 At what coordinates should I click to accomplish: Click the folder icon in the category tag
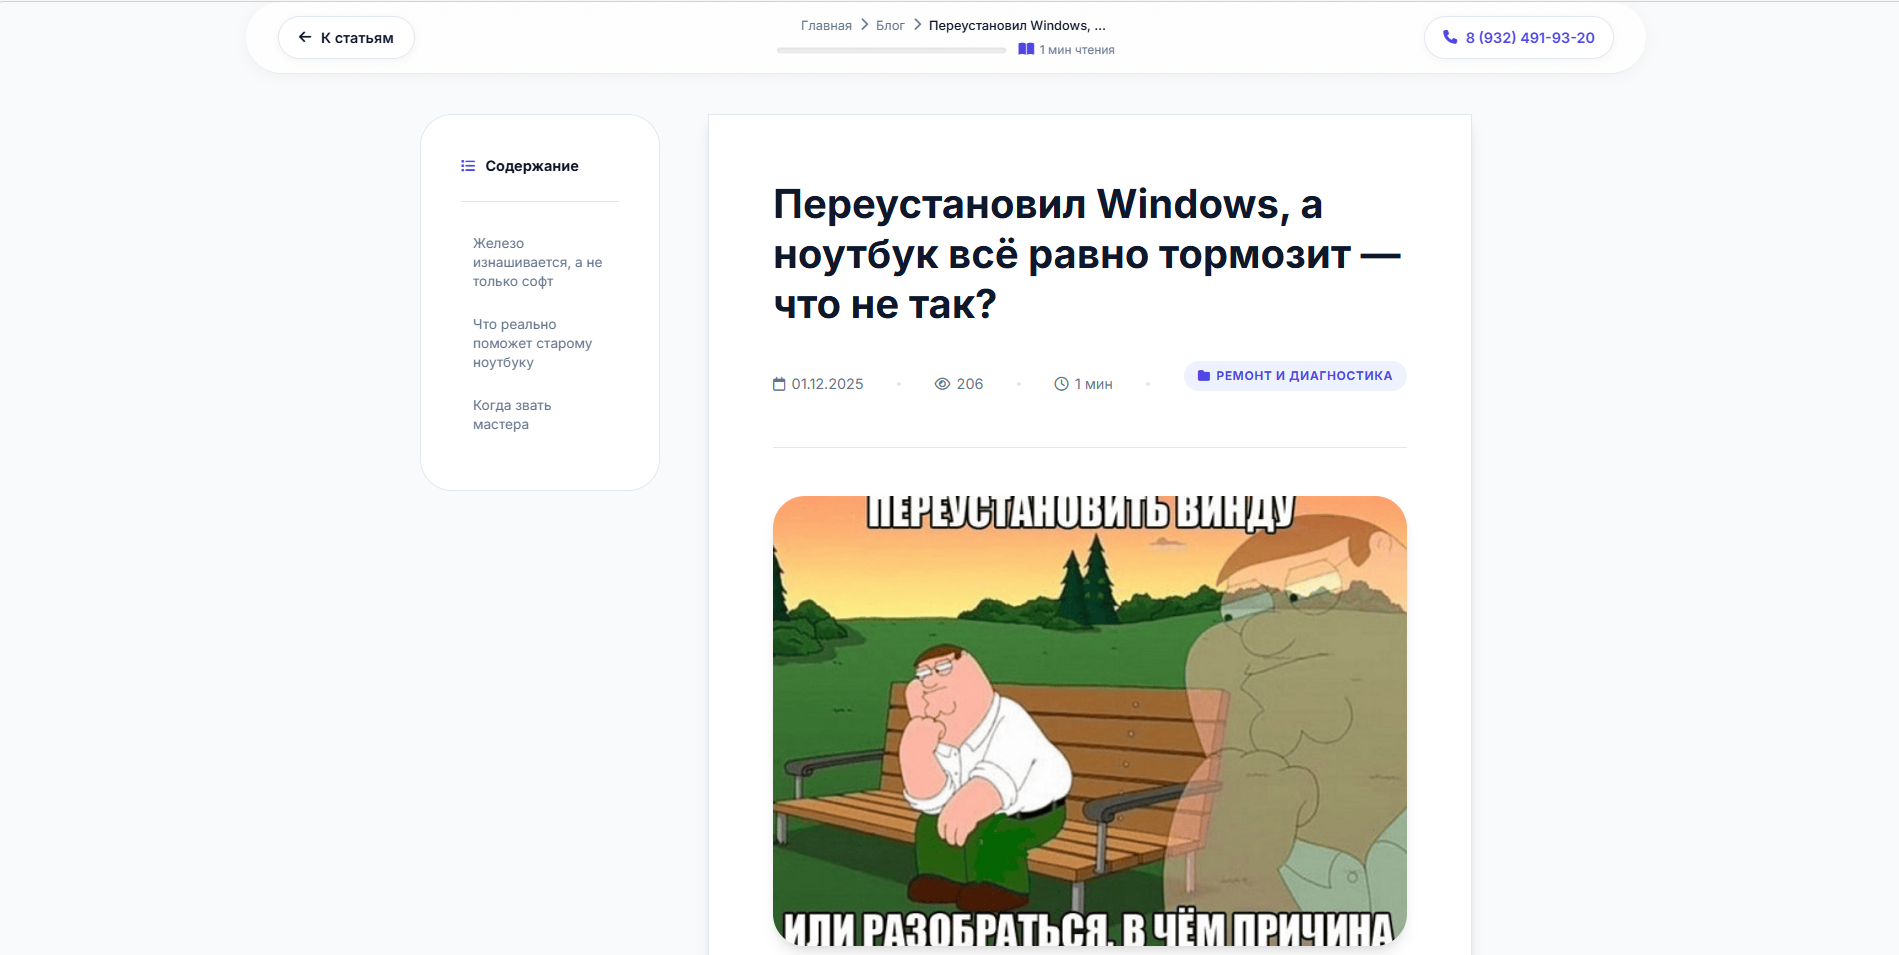[1204, 376]
